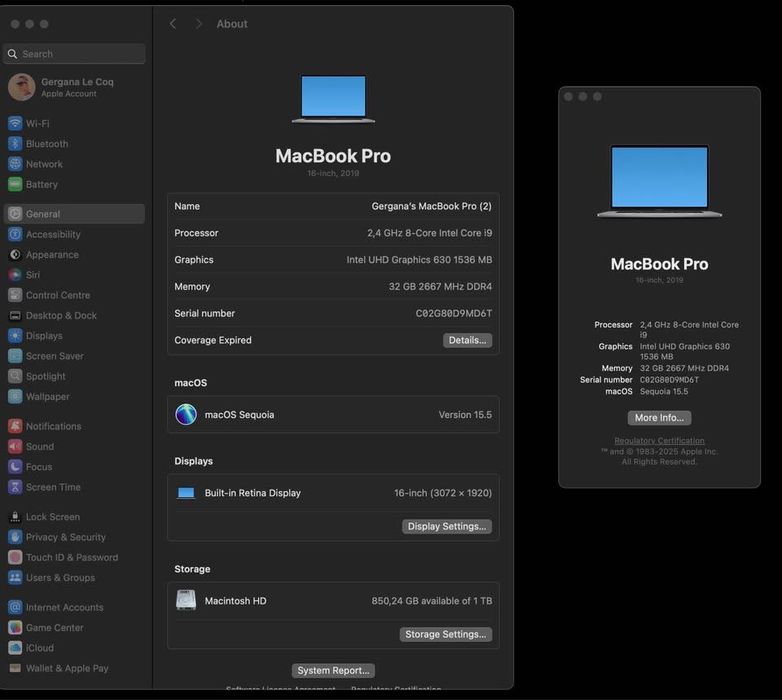Open the Screen Time hourglass icon

click(x=15, y=487)
